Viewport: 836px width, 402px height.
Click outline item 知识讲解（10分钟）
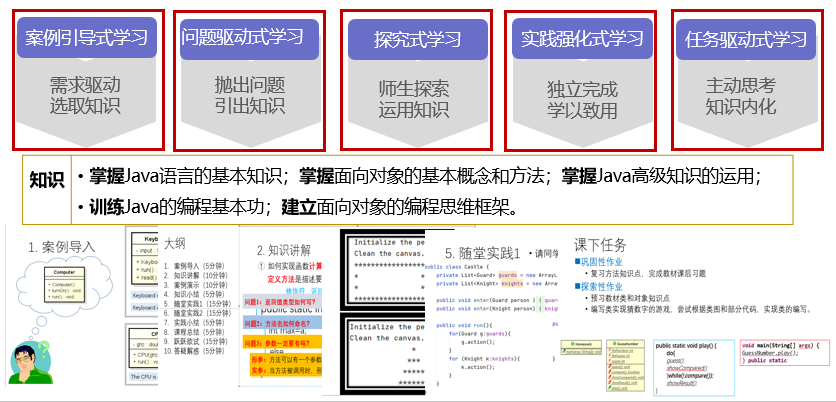tap(196, 275)
